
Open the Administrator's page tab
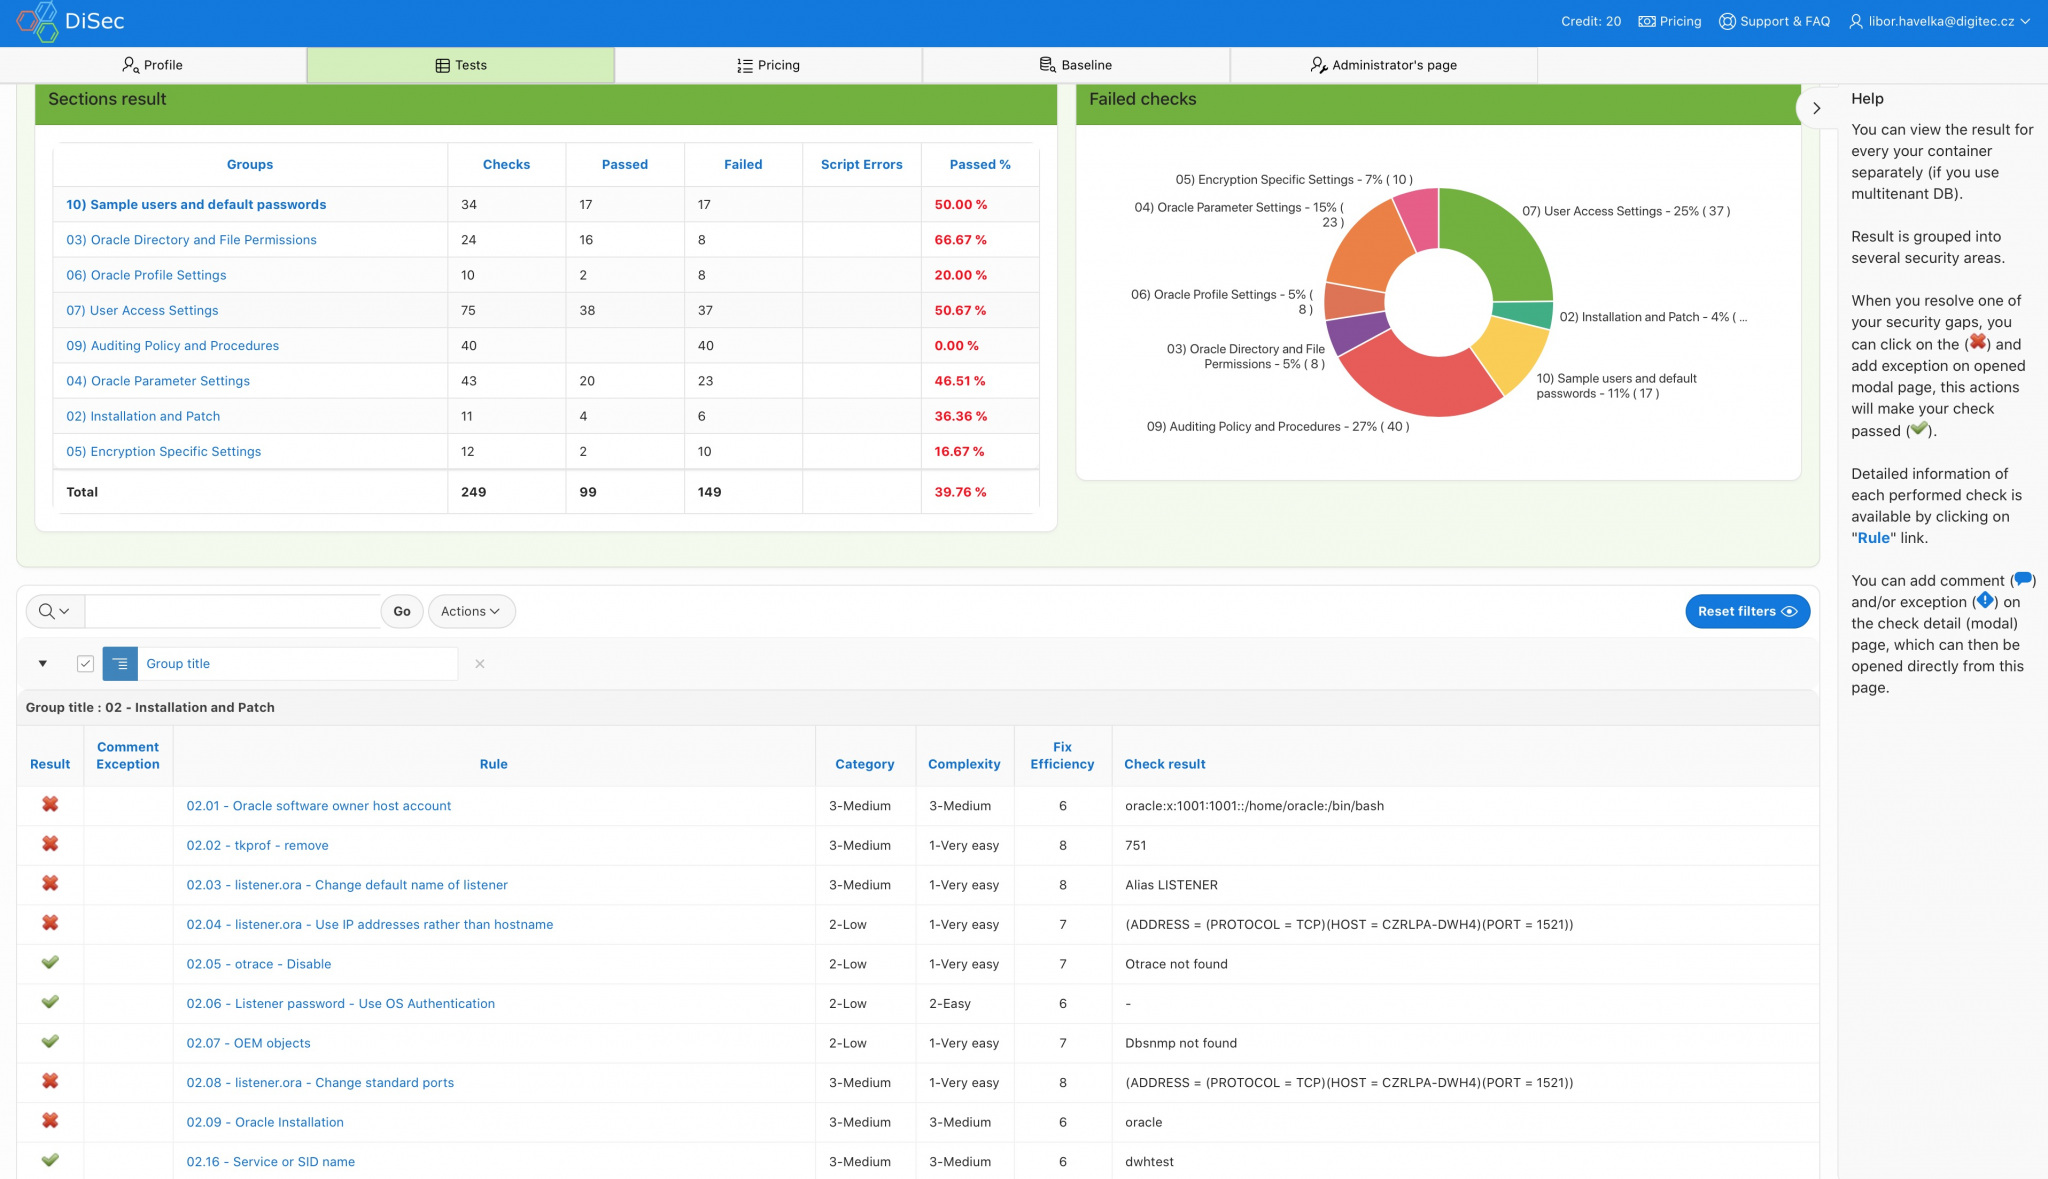click(x=1383, y=65)
